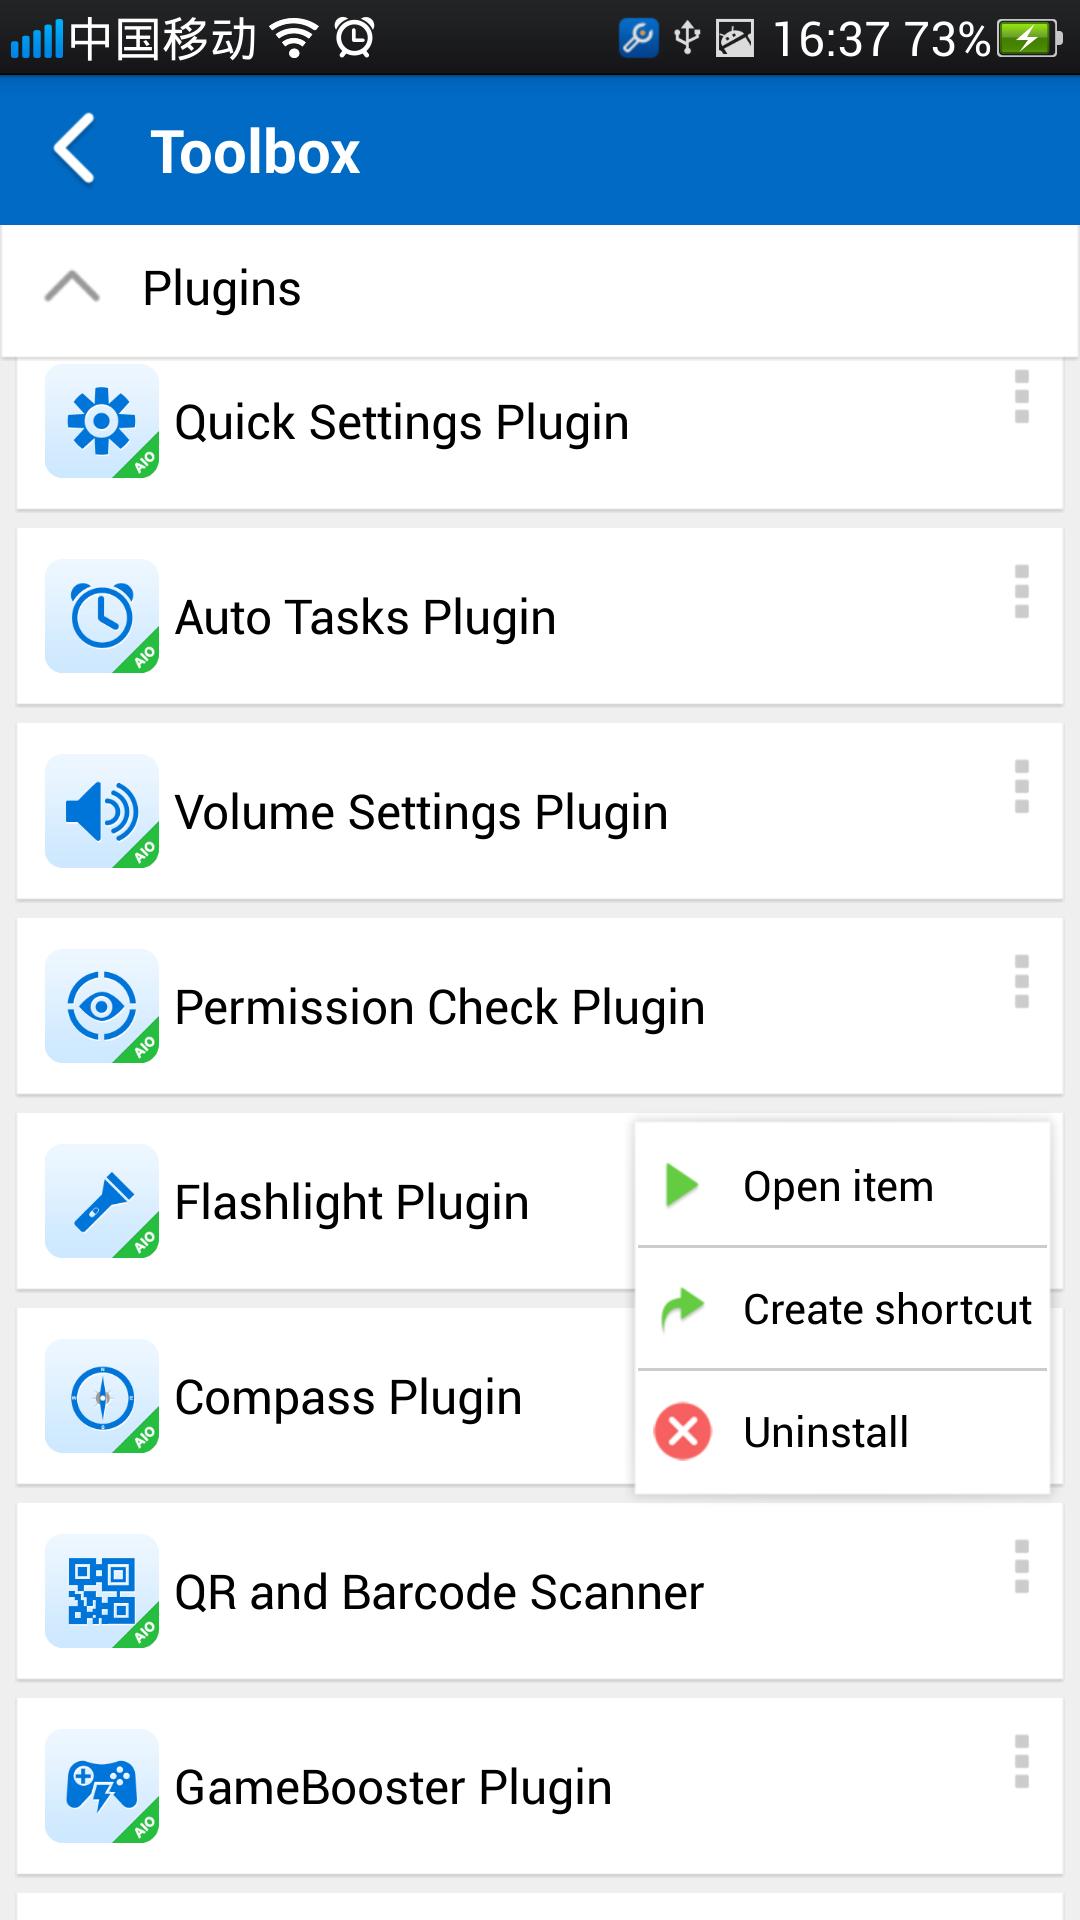Tap the QR and Barcode Scanner icon
1080x1920 pixels.
click(101, 1591)
